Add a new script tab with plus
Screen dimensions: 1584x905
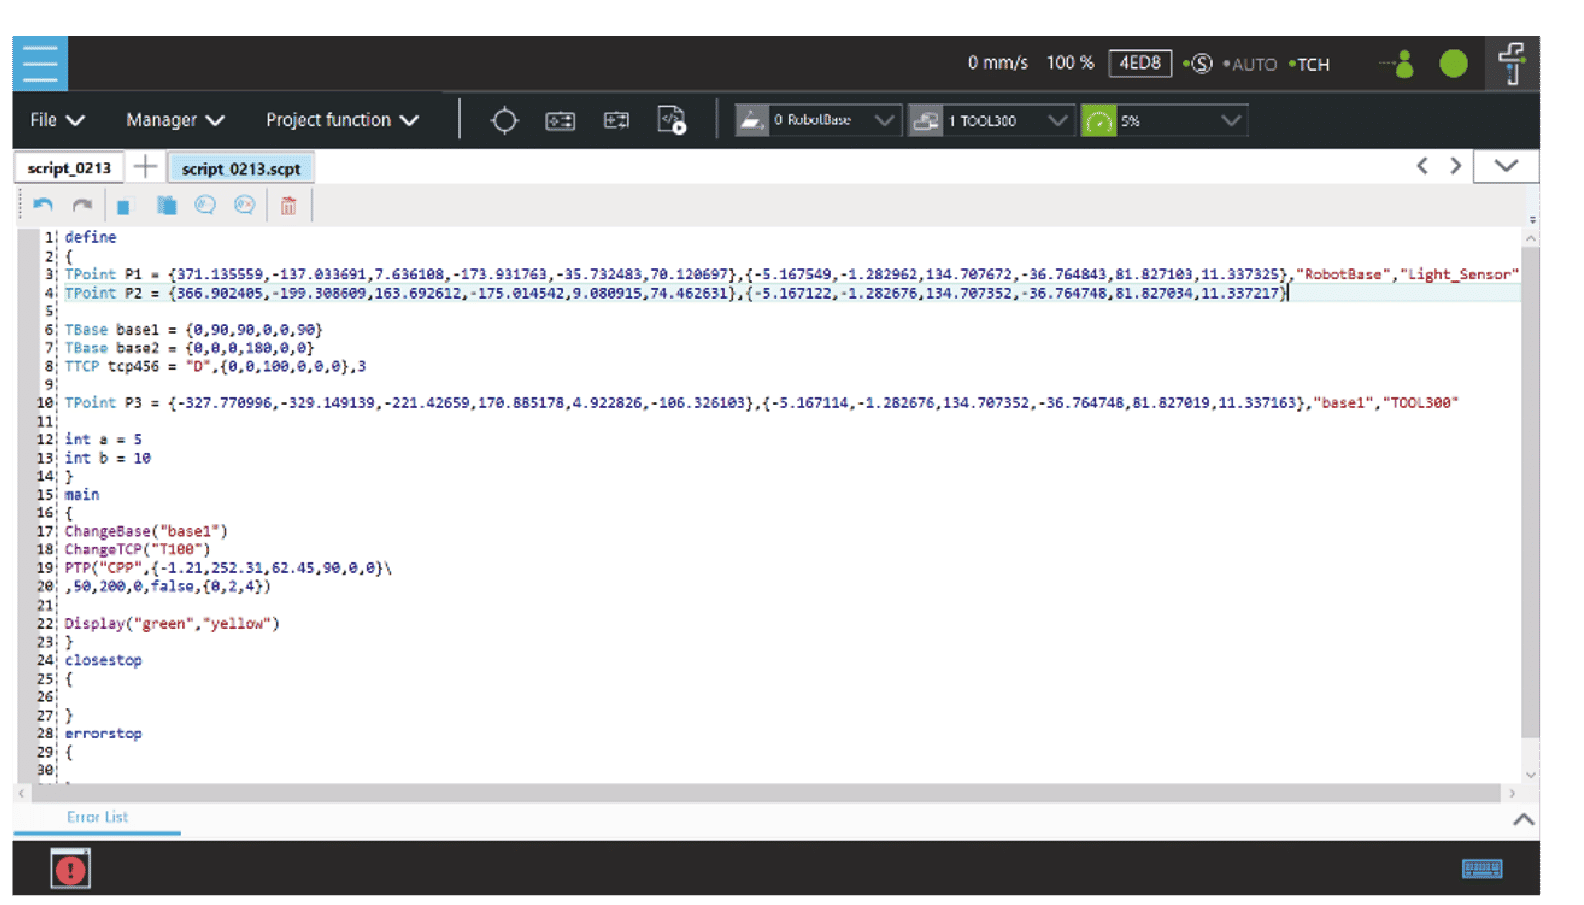point(145,167)
